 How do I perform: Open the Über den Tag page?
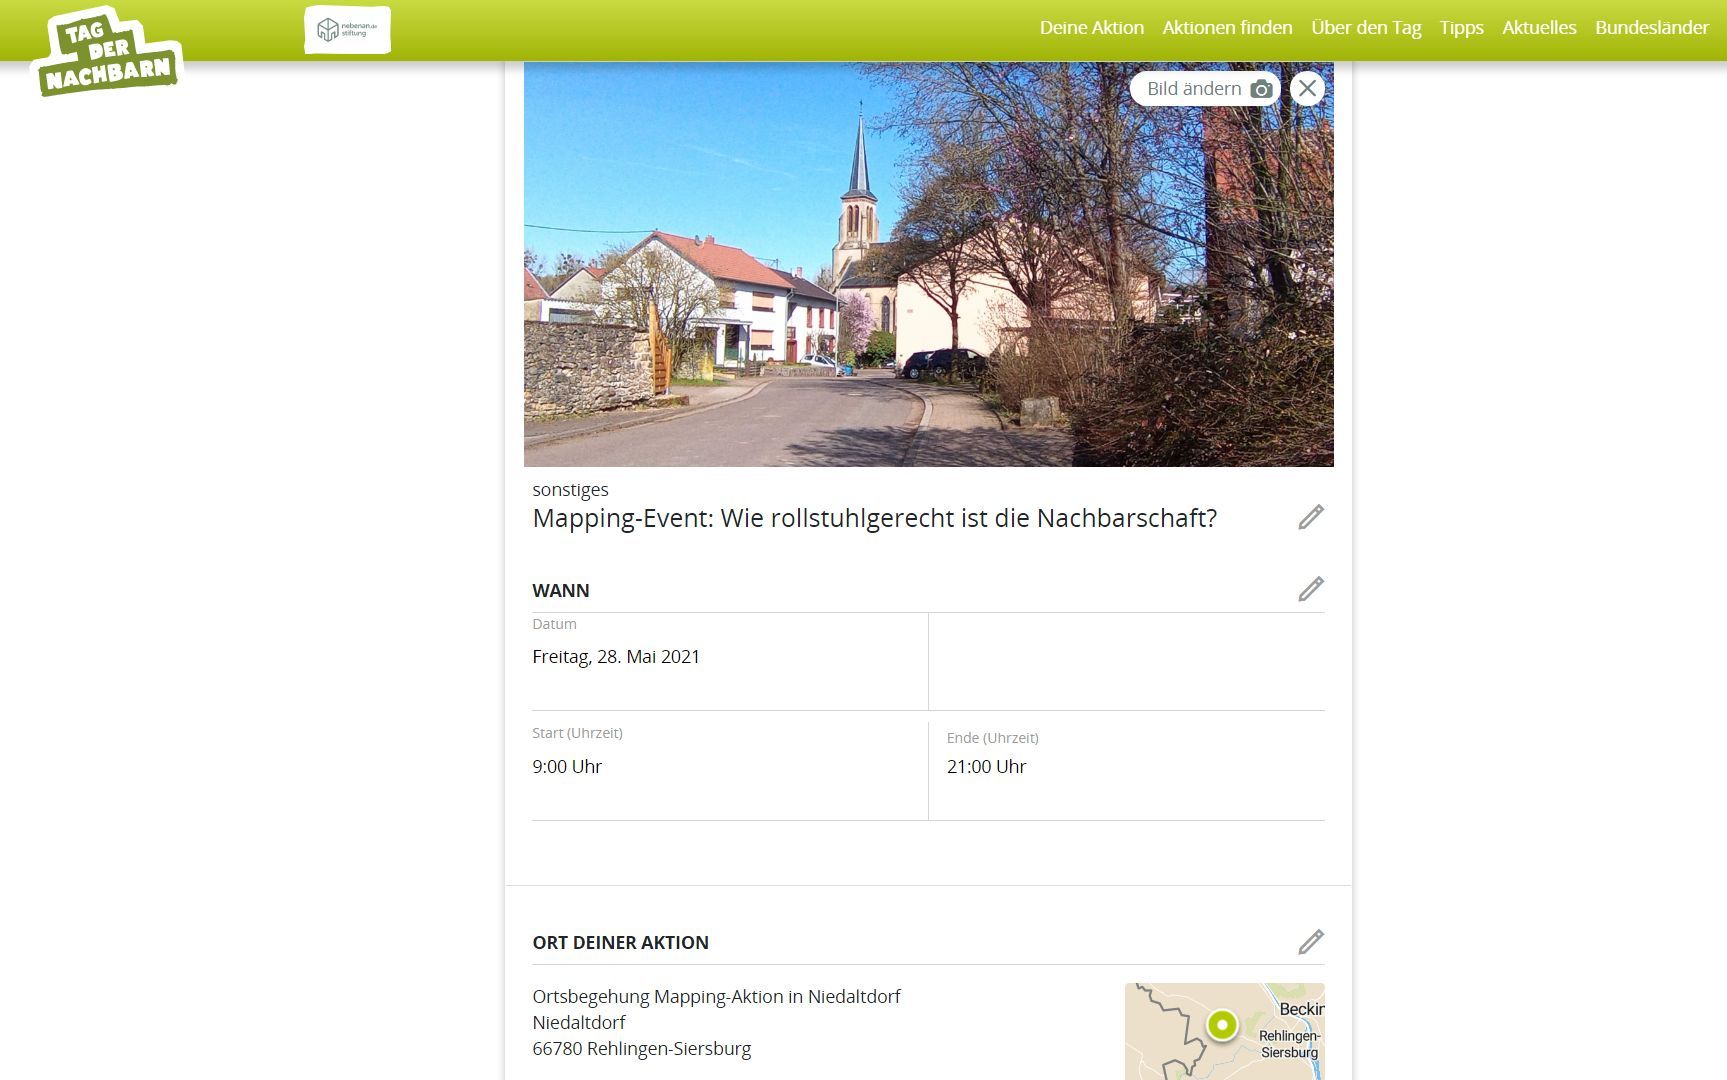1366,28
